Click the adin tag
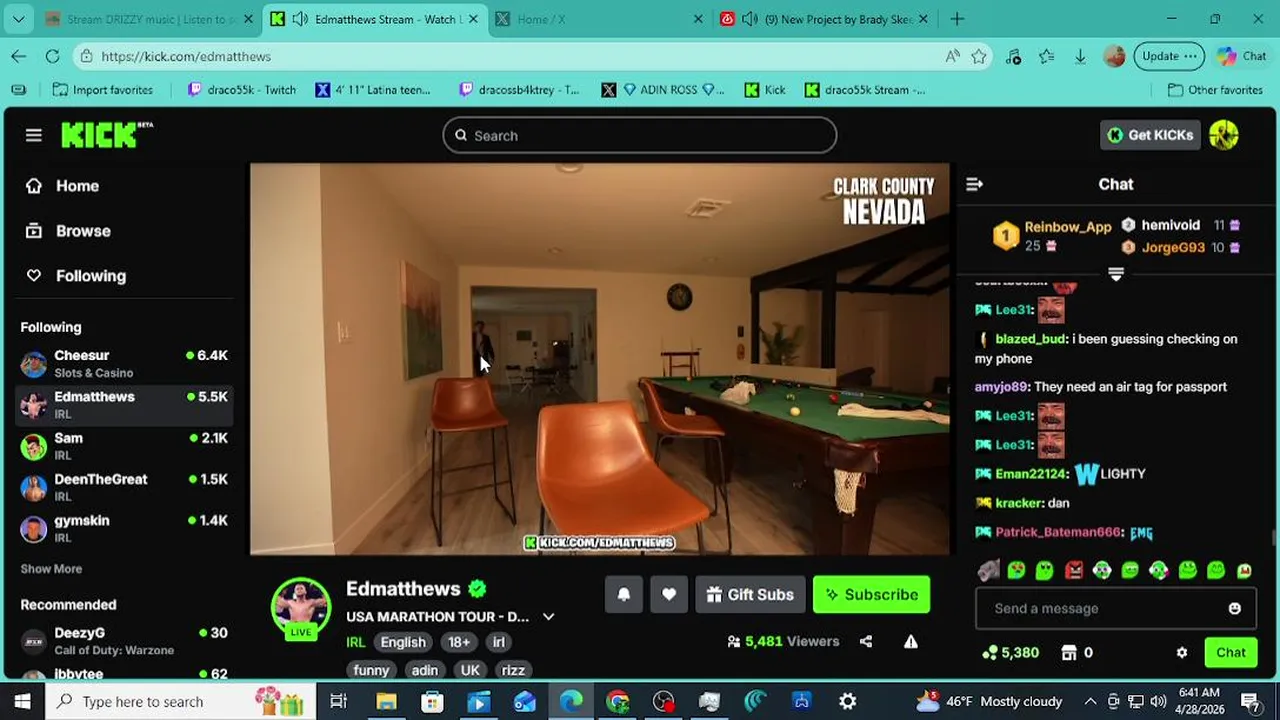The image size is (1280, 720). pos(425,670)
